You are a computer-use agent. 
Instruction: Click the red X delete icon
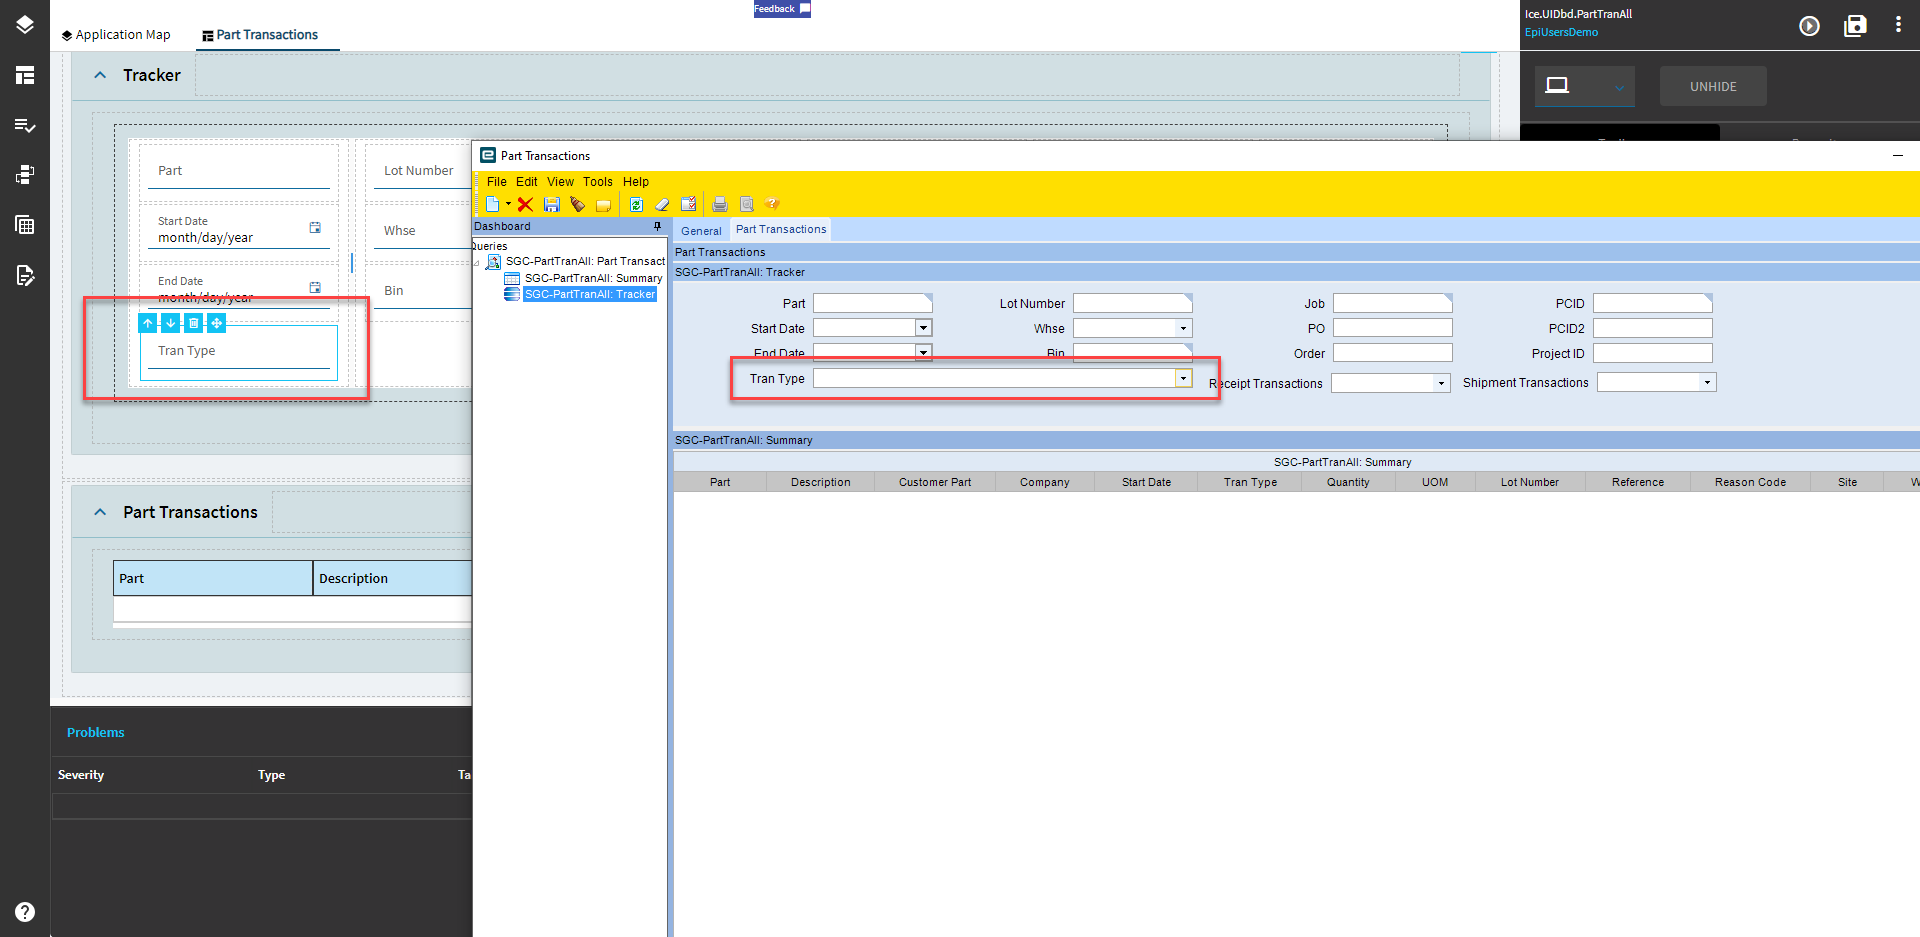[525, 204]
